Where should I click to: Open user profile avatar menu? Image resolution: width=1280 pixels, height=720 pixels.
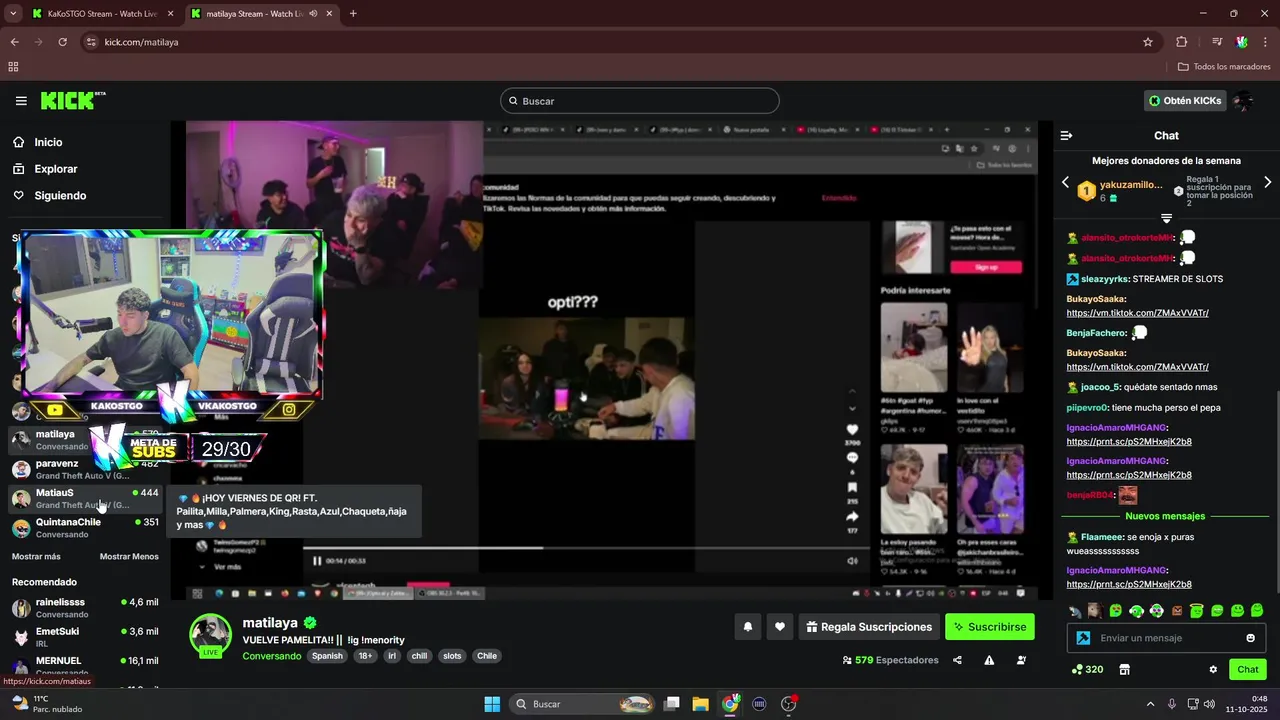pyautogui.click(x=1243, y=101)
